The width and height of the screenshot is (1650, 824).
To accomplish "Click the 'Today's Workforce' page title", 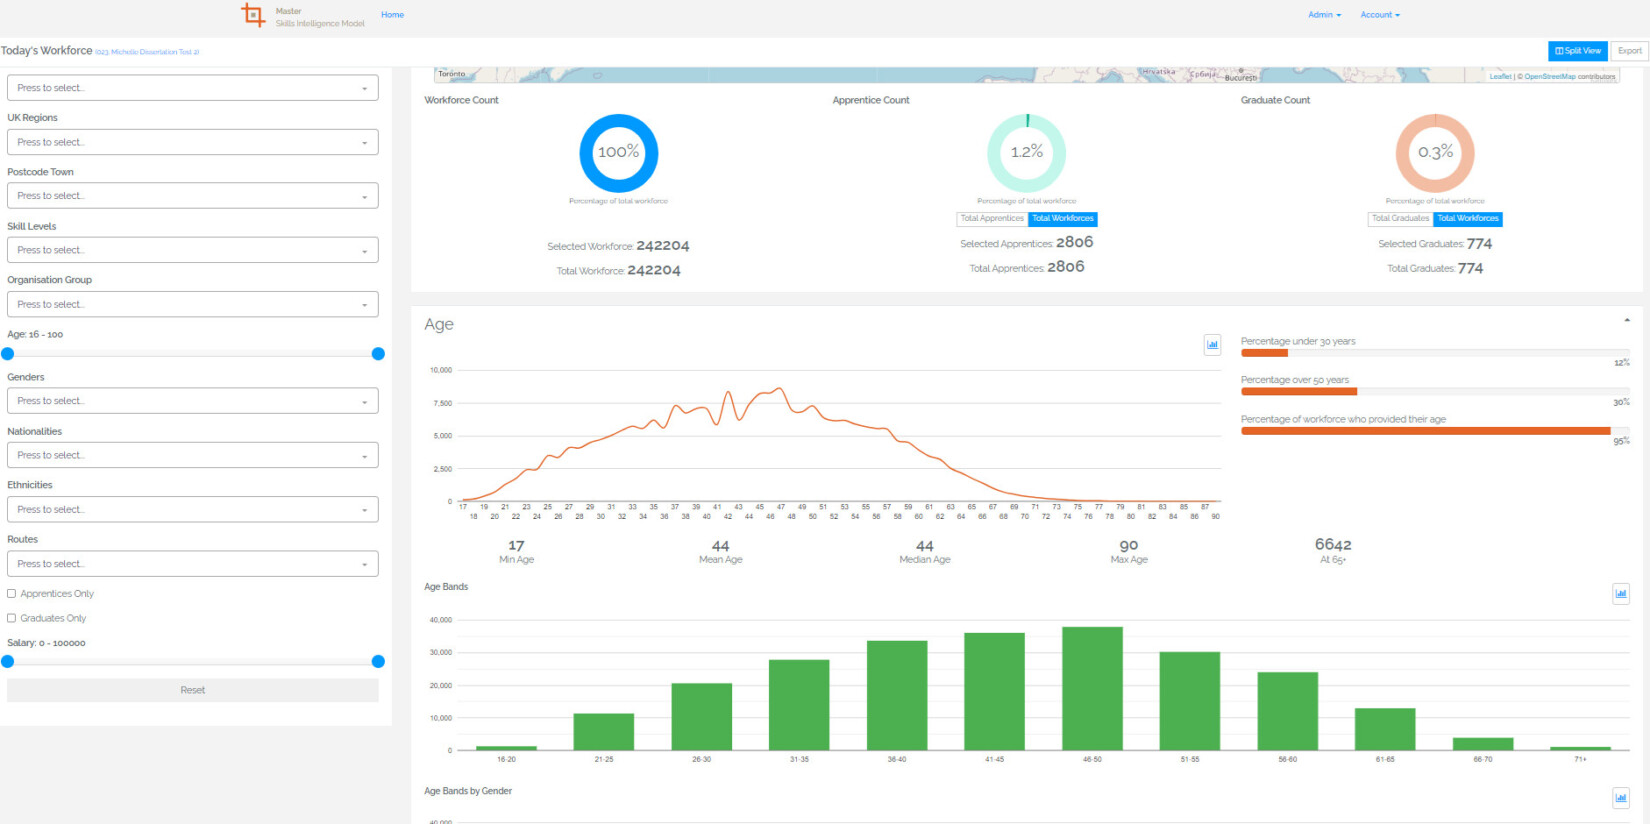I will (x=46, y=51).
